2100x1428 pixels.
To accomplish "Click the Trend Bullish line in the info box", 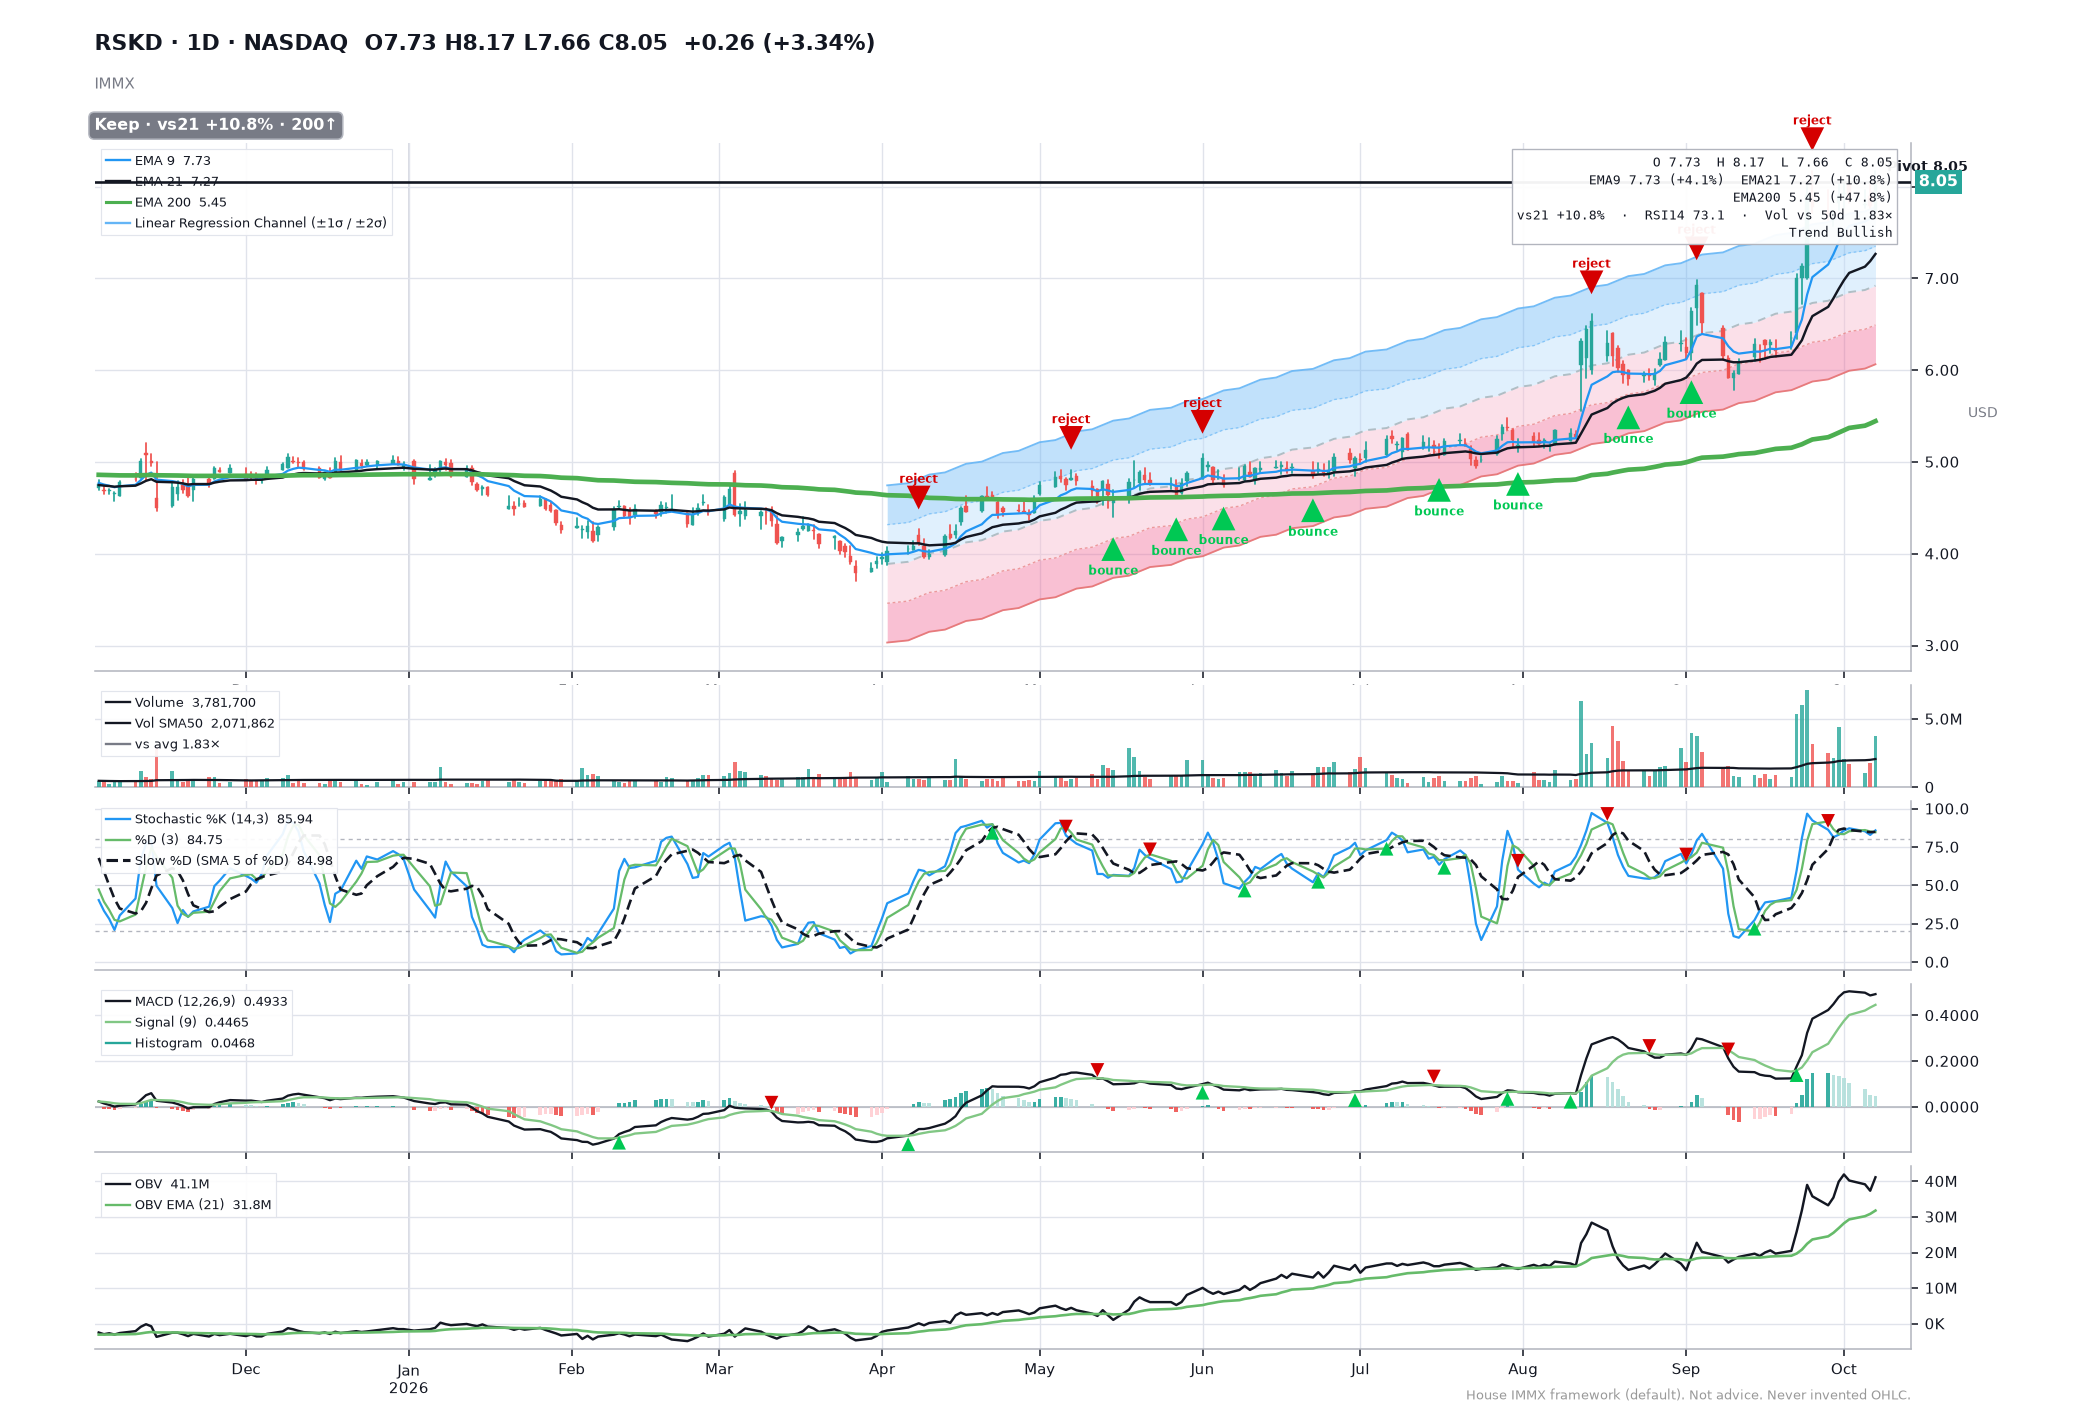I will [x=1840, y=232].
